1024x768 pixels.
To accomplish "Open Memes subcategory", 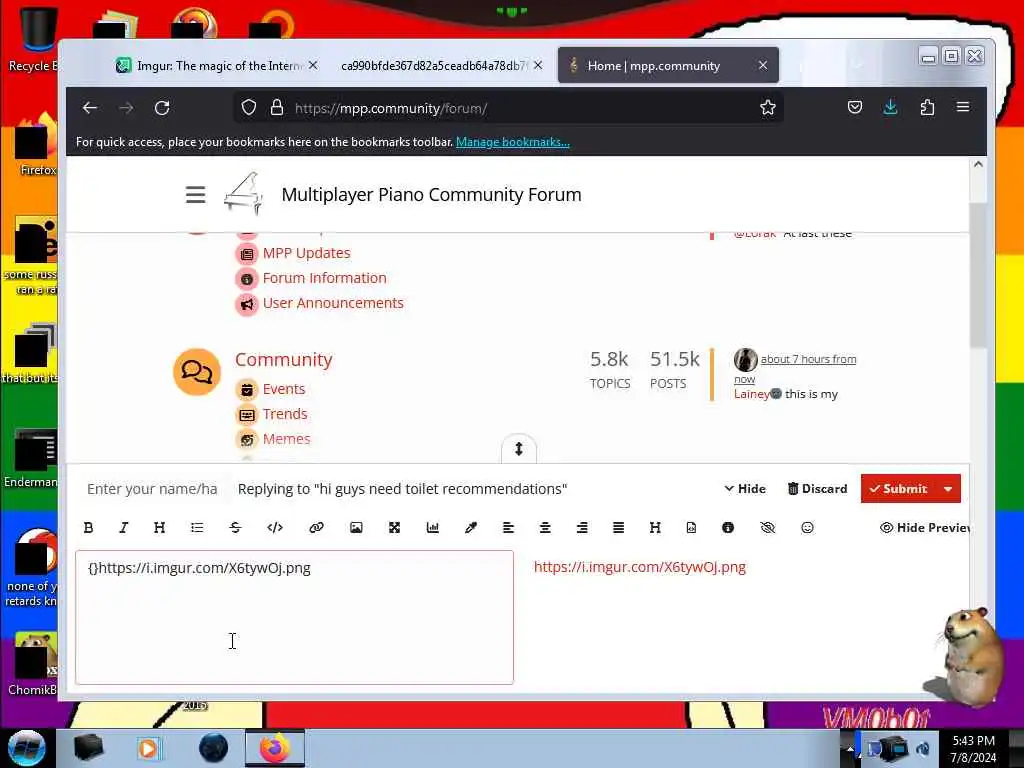I will click(286, 439).
